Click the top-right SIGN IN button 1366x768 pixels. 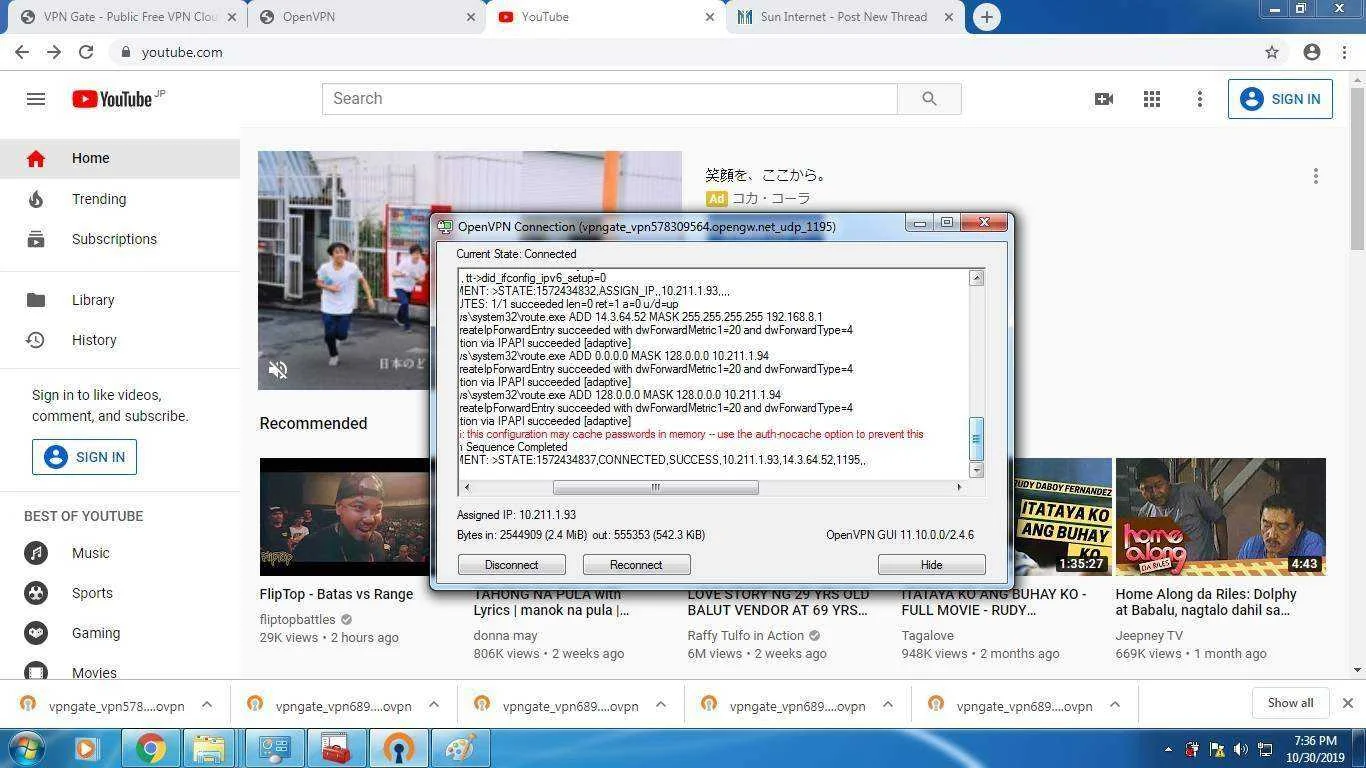(x=1280, y=99)
